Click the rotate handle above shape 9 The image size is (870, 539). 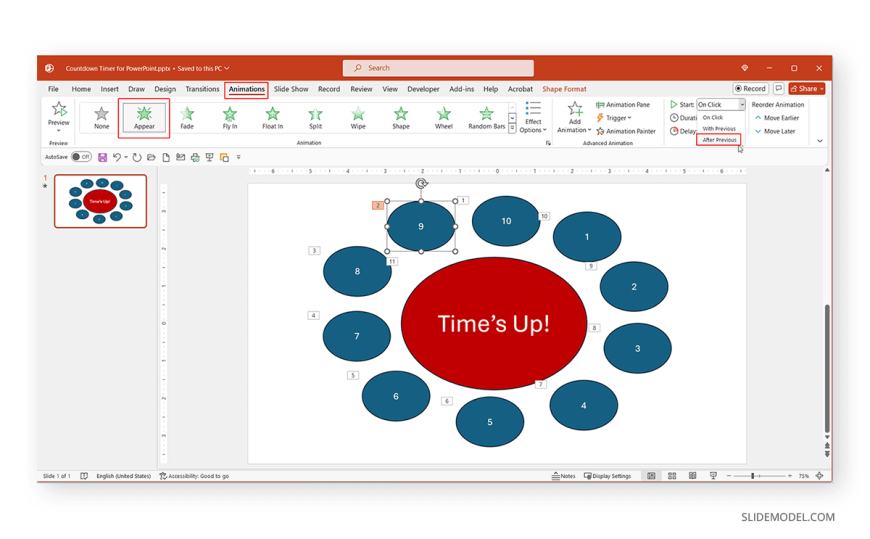(421, 183)
